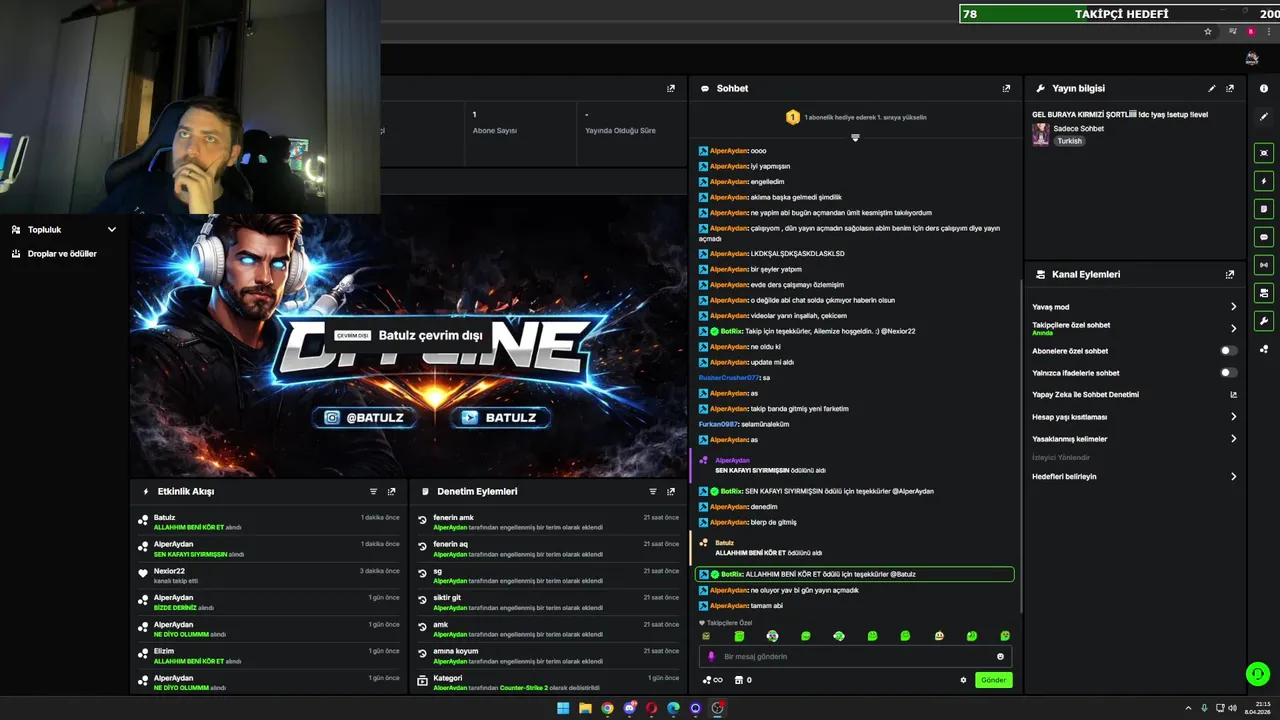The width and height of the screenshot is (1280, 720).
Task: Edit stream info with the Yayın bilgisi pencil
Action: 1212,88
